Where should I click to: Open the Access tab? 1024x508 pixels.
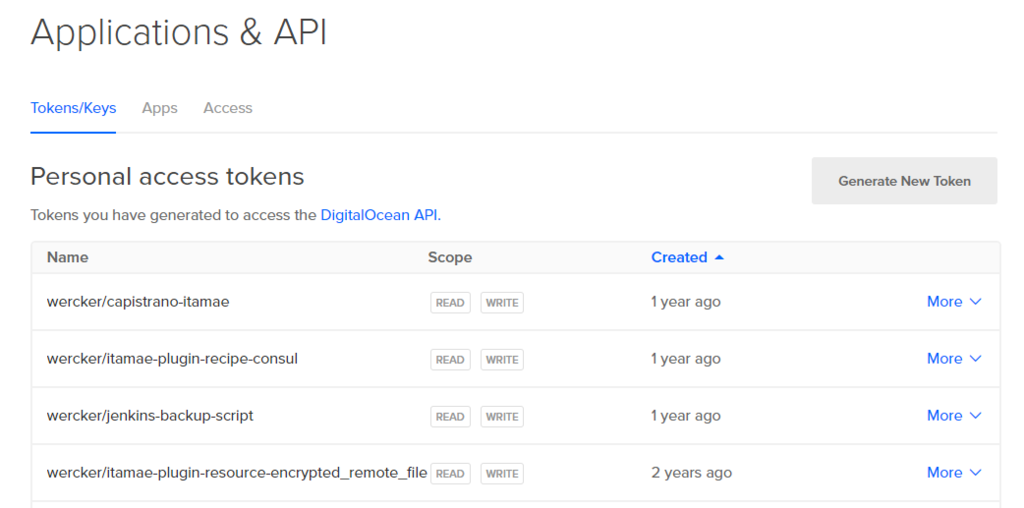[x=228, y=108]
